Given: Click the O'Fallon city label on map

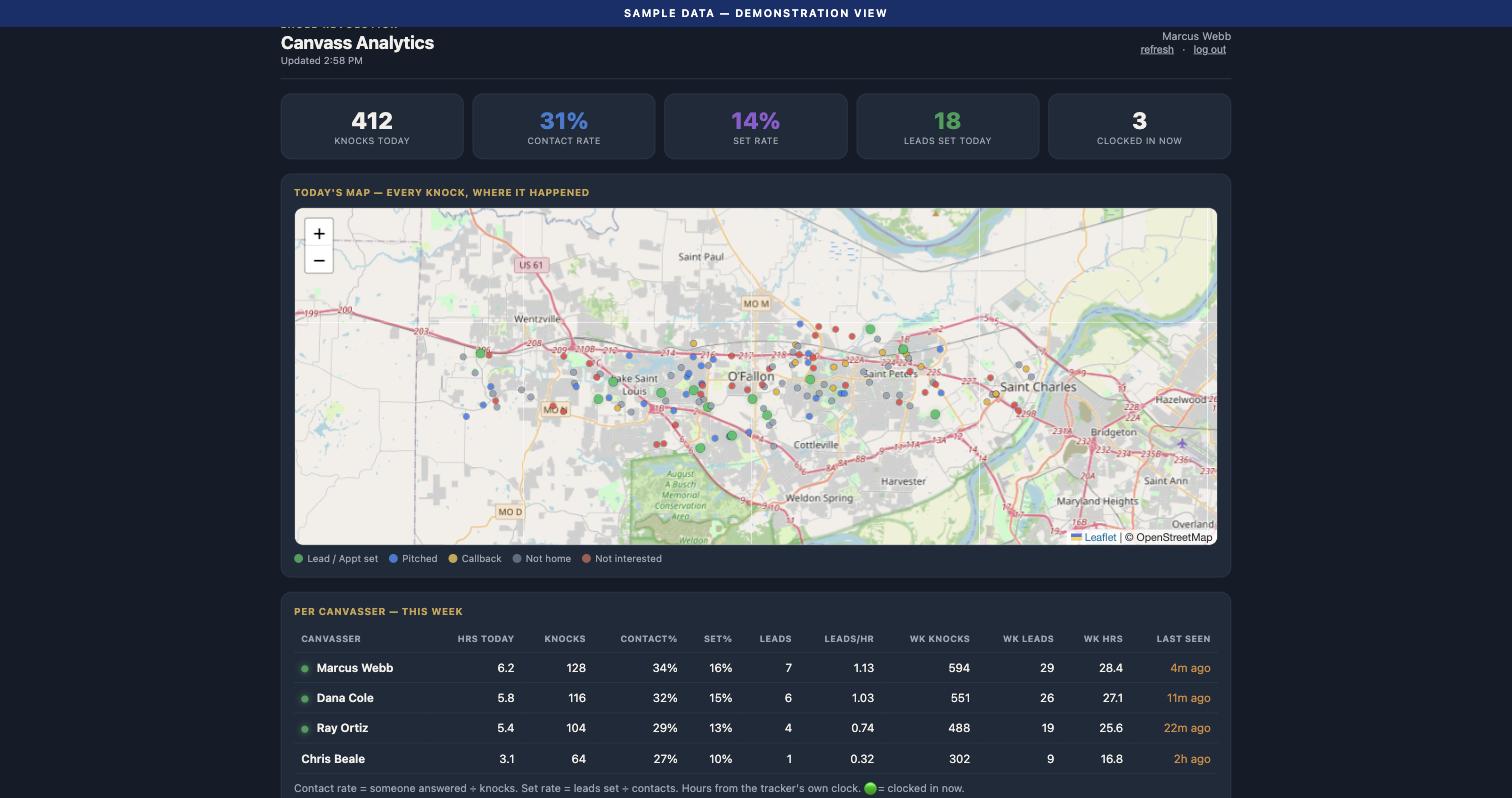Looking at the screenshot, I should click(x=750, y=377).
